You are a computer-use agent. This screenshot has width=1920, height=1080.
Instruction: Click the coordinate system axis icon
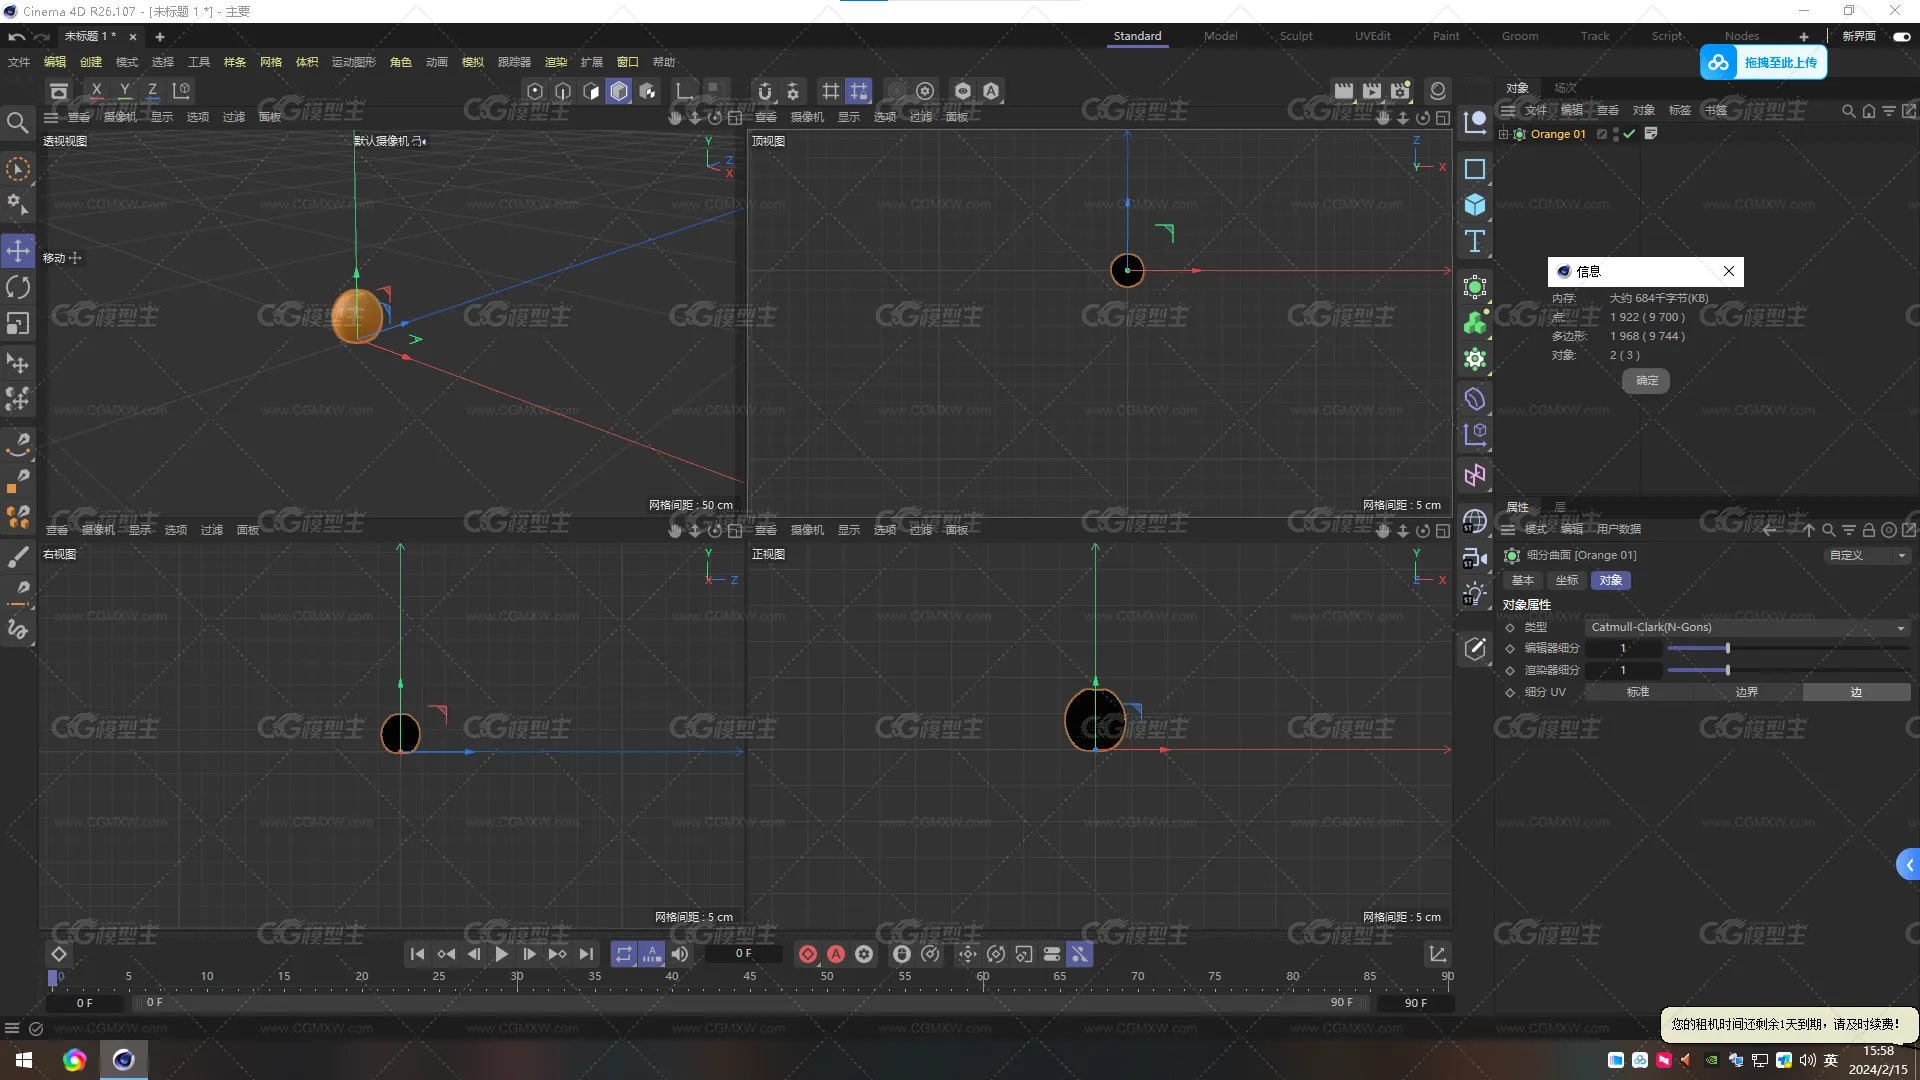click(x=685, y=91)
